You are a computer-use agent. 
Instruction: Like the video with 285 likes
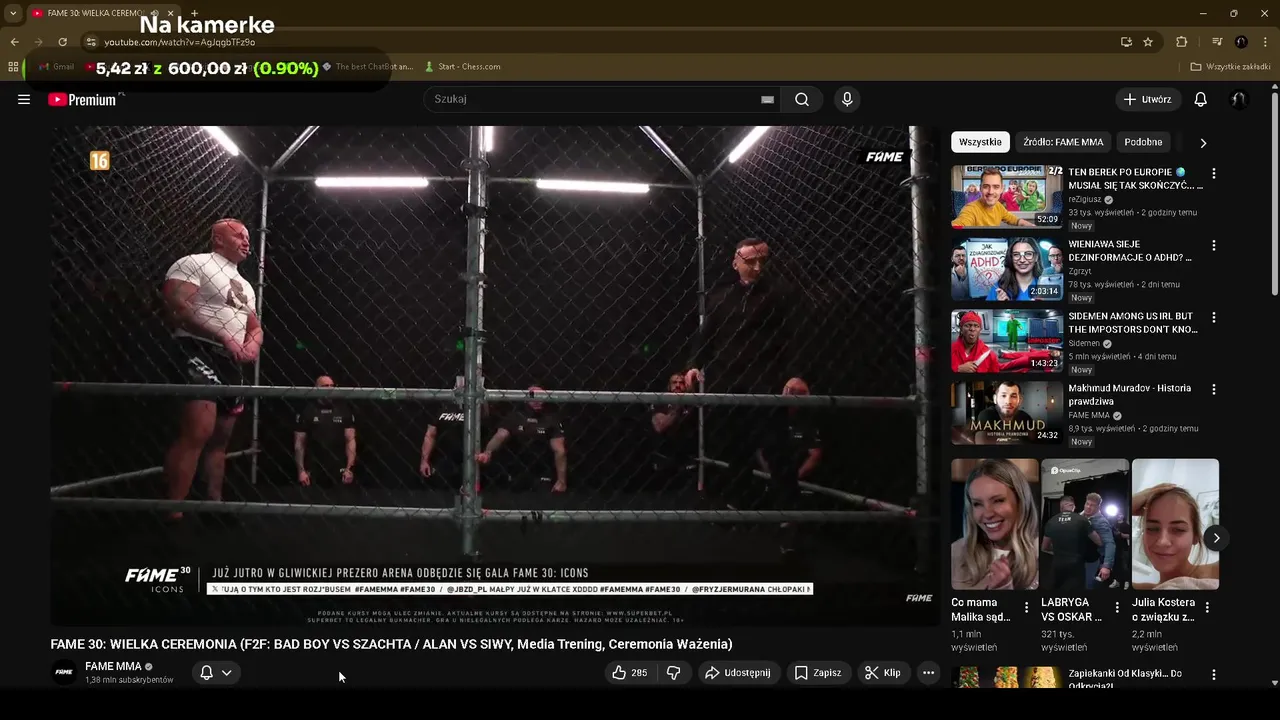631,673
